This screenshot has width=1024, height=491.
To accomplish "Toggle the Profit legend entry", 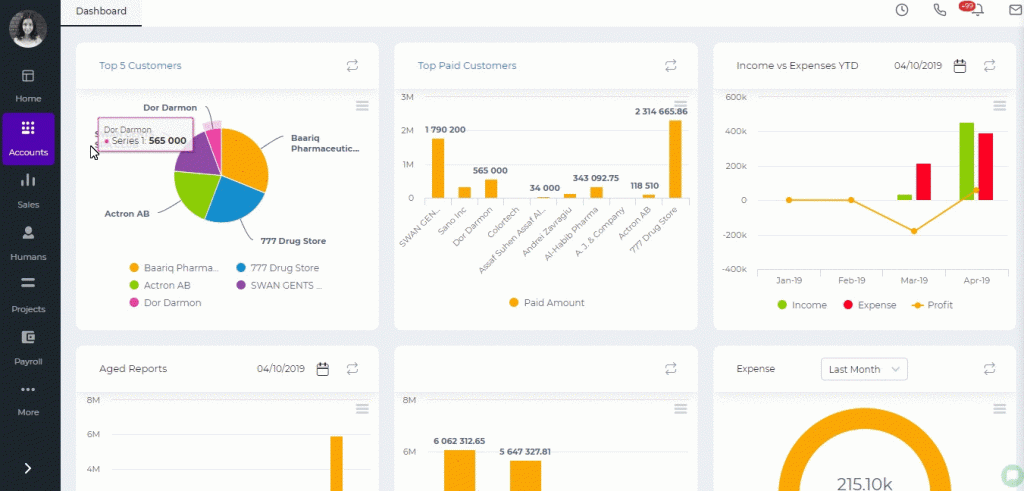I will coord(932,305).
